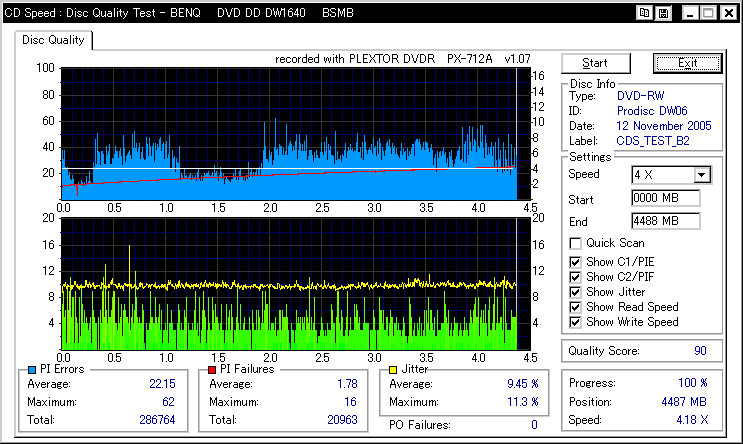Viewport: 743px width, 444px height.
Task: Select the Disc Quality tab
Action: click(53, 40)
